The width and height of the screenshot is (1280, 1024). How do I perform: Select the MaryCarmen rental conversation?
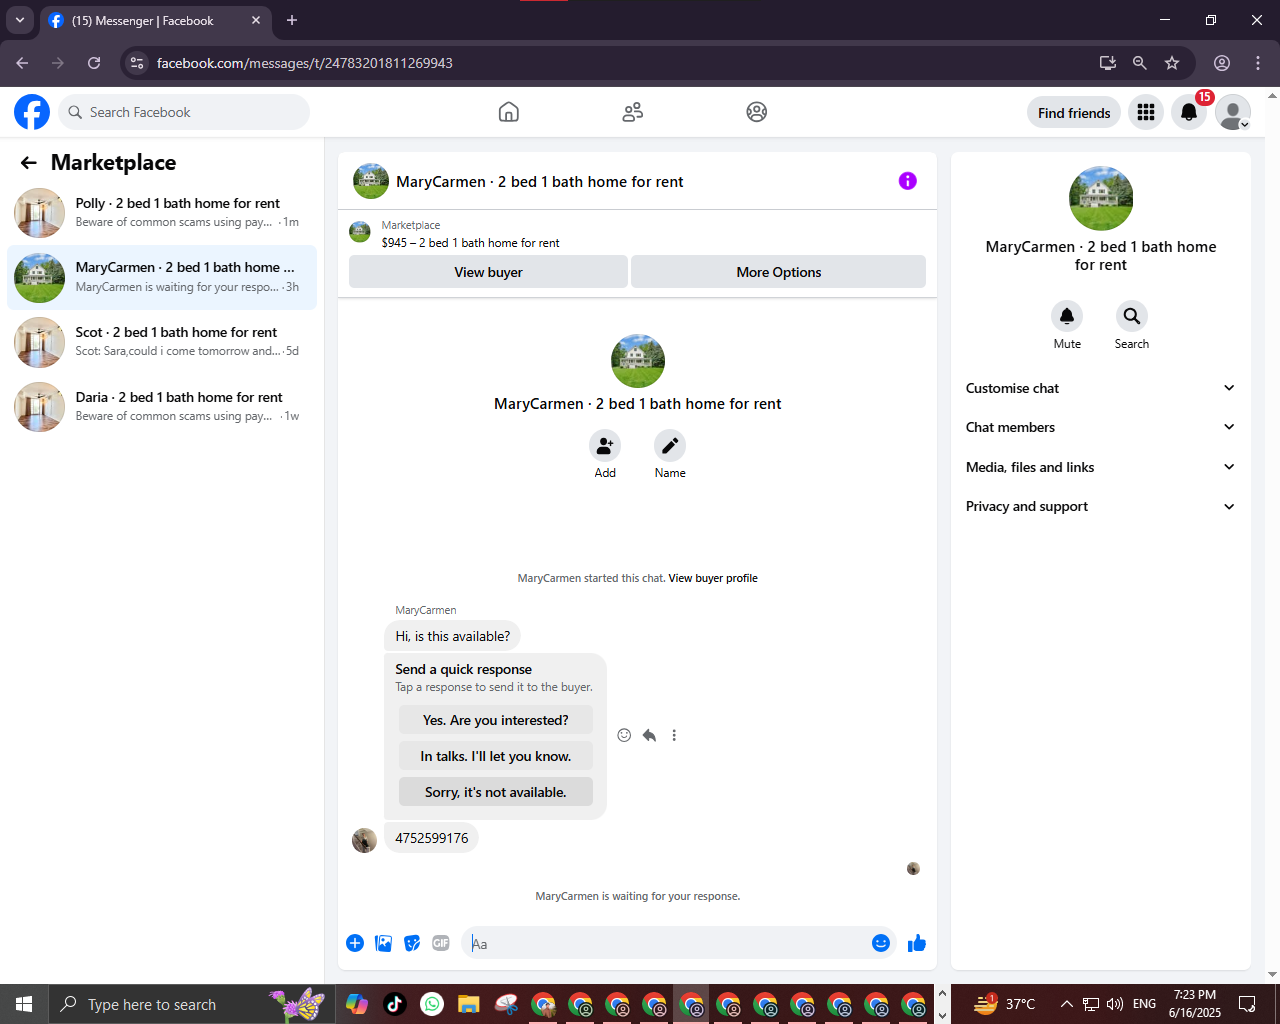click(x=162, y=277)
